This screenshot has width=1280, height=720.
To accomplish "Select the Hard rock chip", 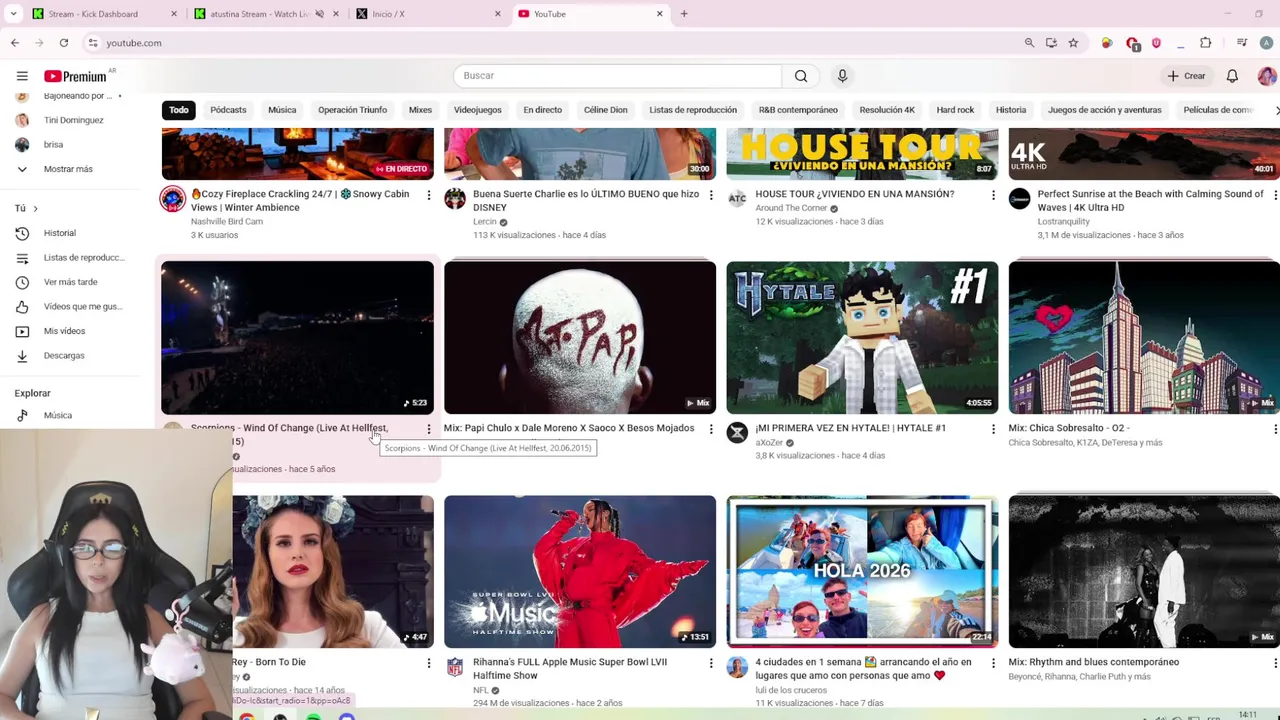I will click(x=955, y=110).
